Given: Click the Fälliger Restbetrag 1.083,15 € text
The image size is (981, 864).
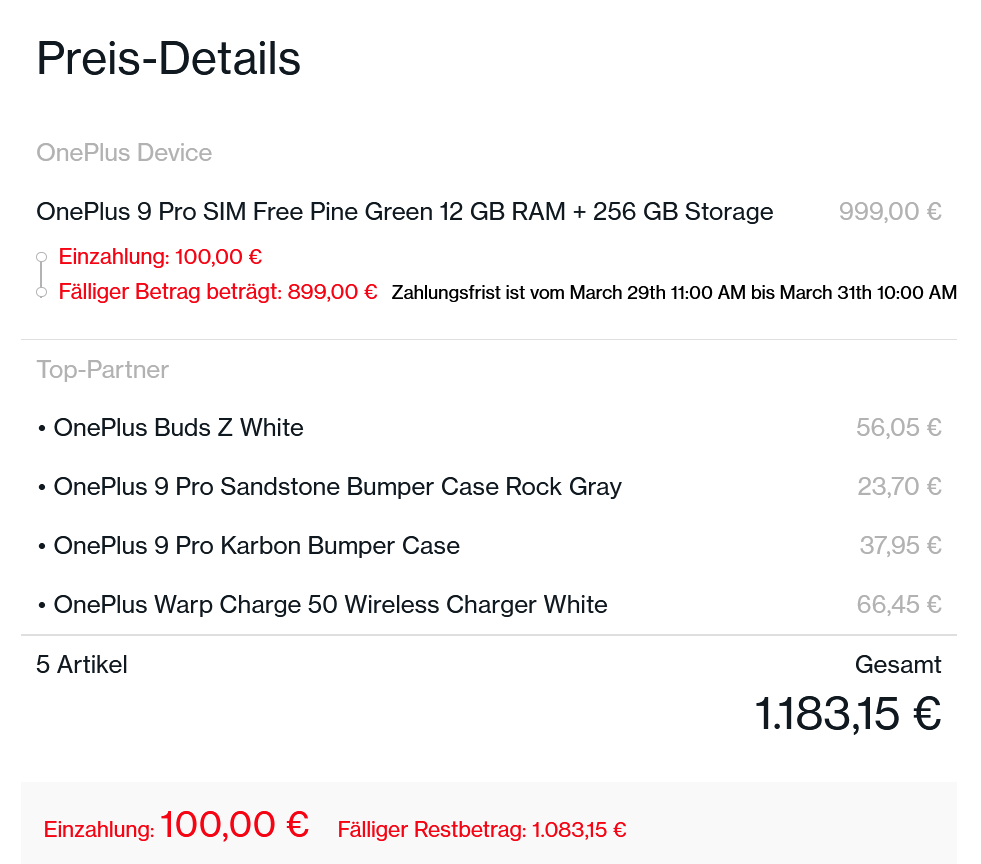Looking at the screenshot, I should coord(481,830).
